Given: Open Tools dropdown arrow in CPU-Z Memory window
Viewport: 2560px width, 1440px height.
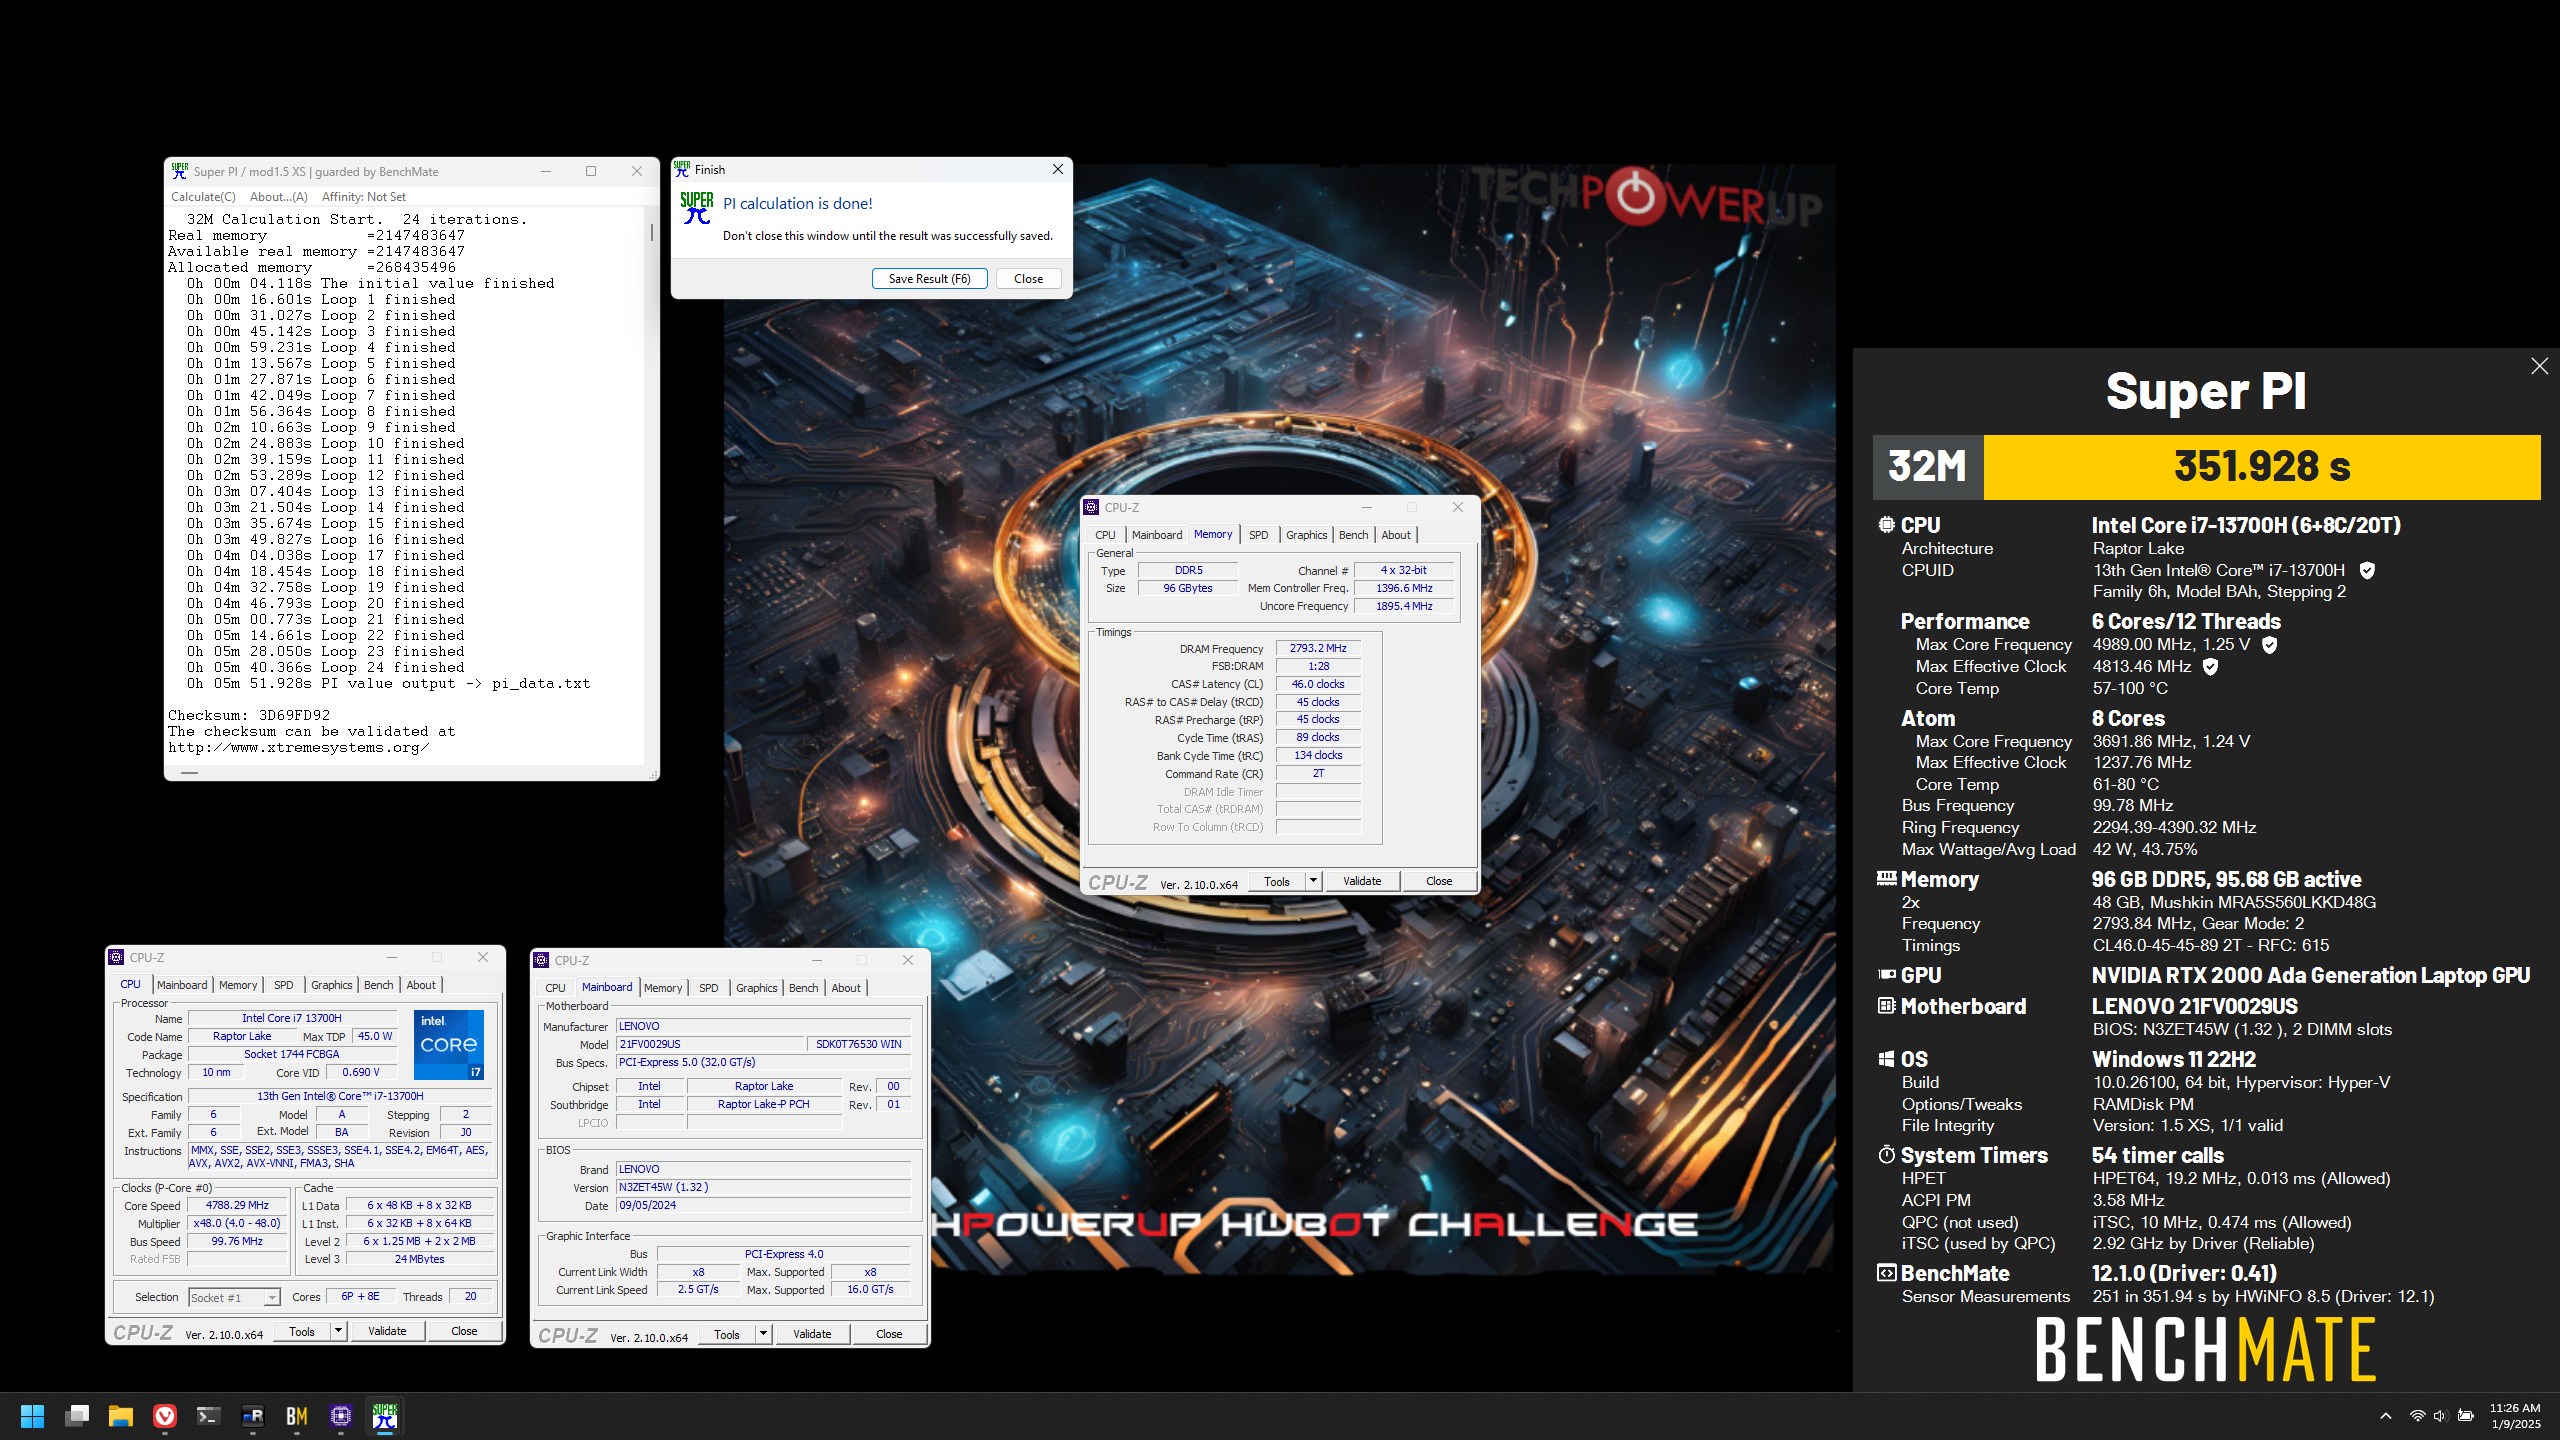Looking at the screenshot, I should coord(1313,881).
